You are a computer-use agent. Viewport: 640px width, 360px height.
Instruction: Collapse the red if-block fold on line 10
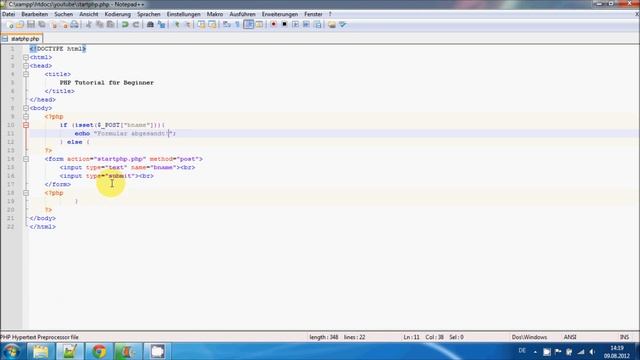pos(26,125)
